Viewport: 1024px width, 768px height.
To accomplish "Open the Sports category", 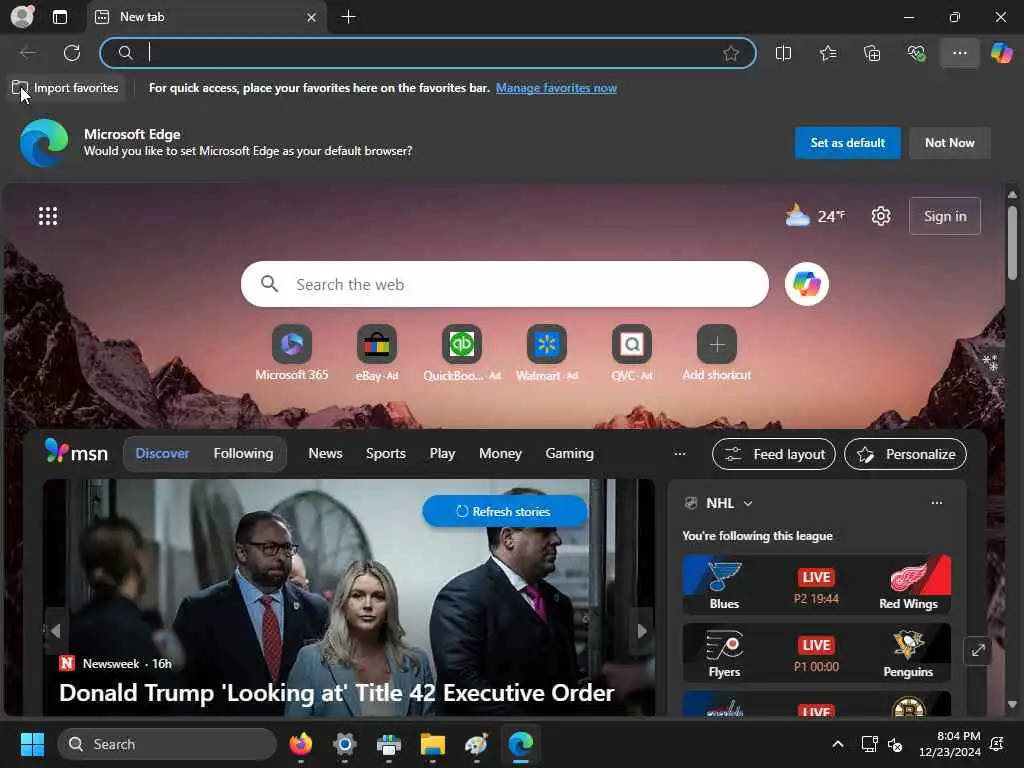I will [386, 454].
